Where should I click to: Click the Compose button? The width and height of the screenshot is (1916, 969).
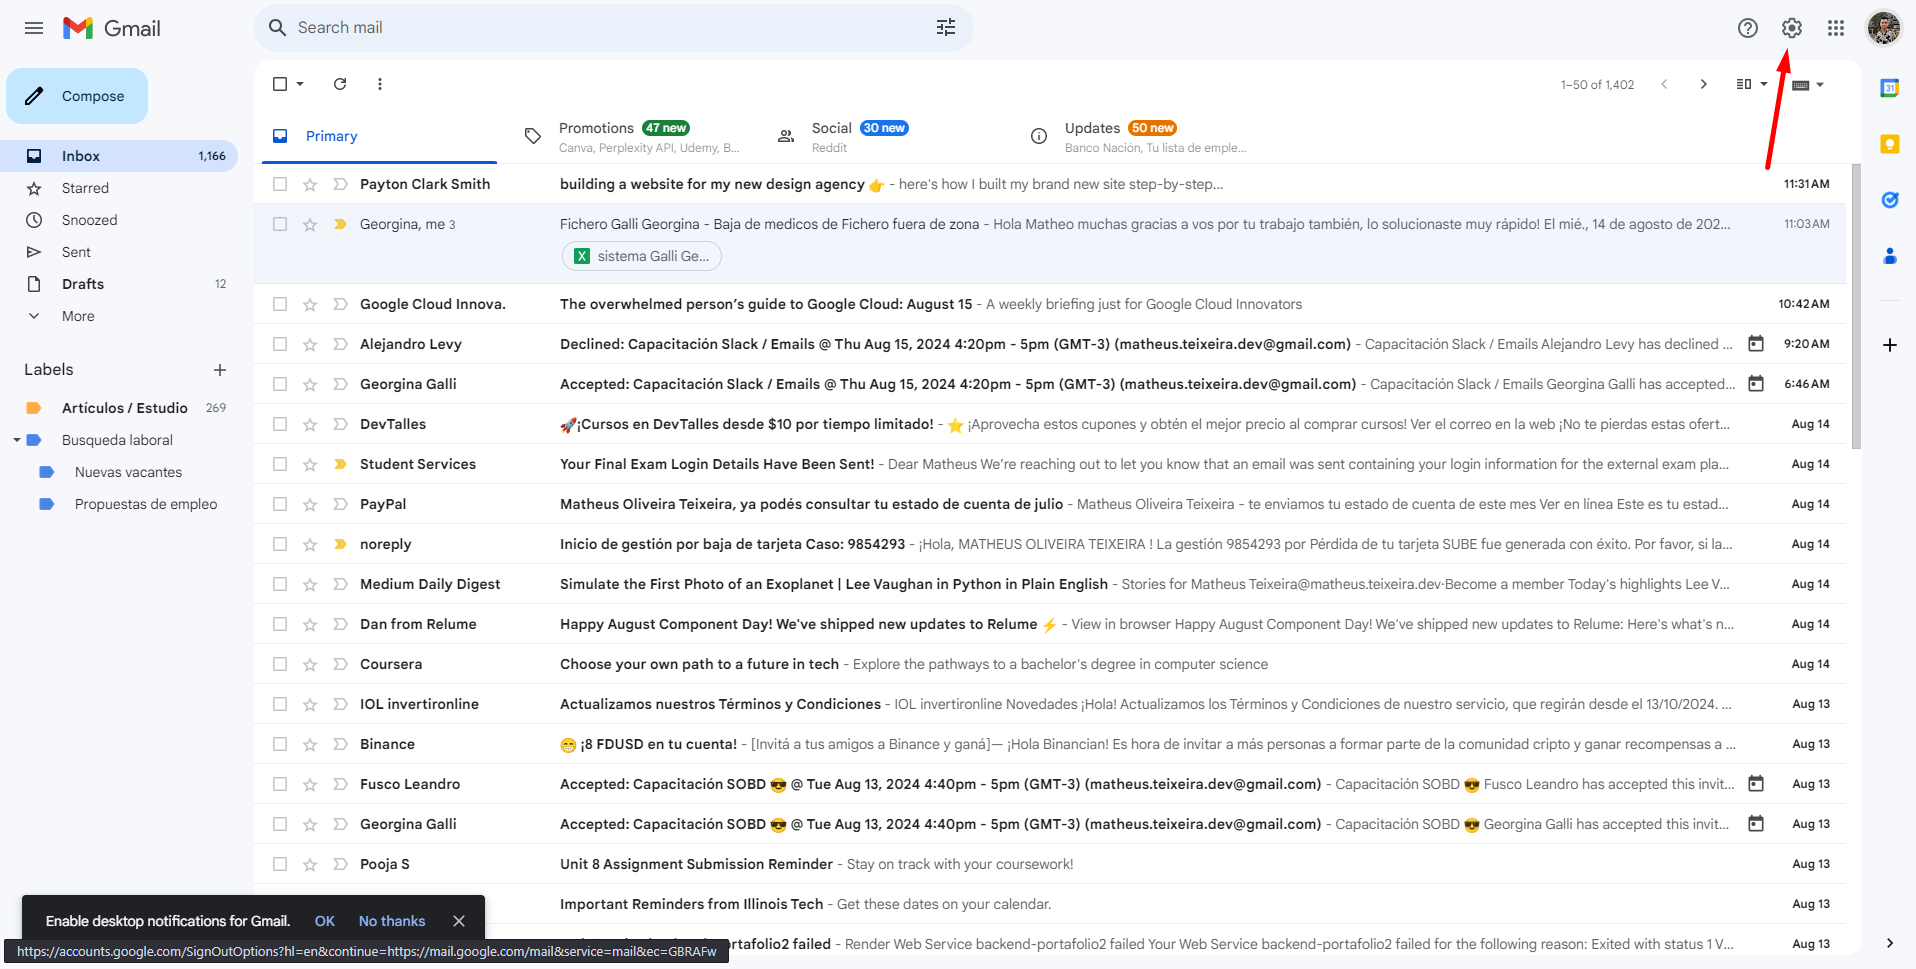pos(77,96)
